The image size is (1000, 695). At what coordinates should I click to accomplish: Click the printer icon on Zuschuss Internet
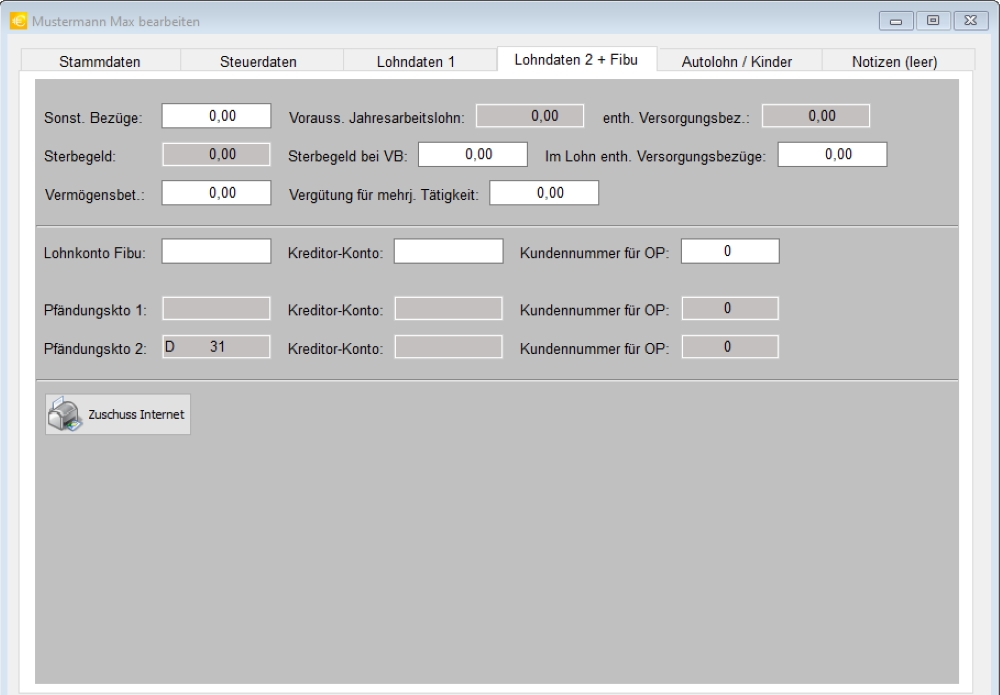pos(65,414)
